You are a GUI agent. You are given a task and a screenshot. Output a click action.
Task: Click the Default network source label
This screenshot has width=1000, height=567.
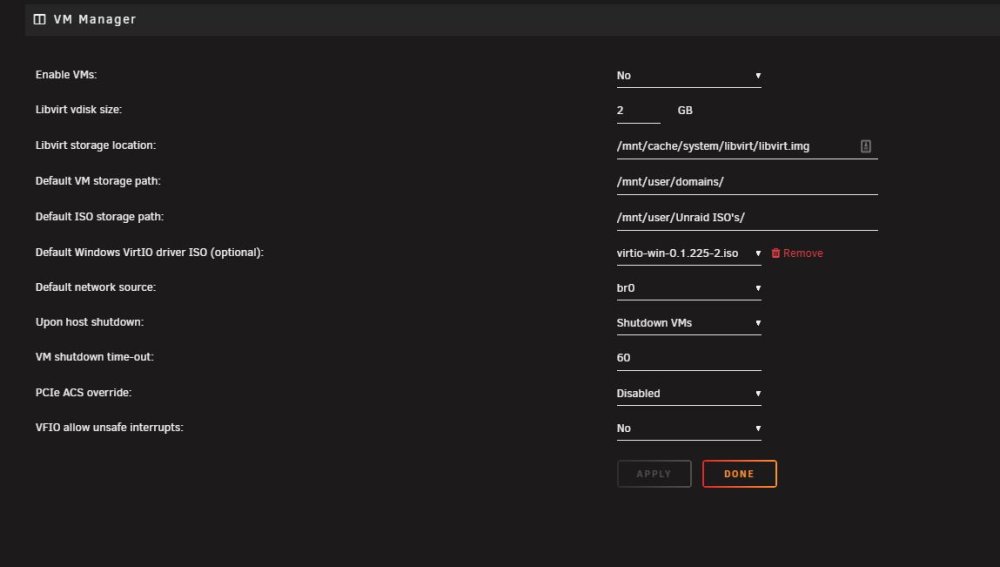pyautogui.click(x=96, y=288)
